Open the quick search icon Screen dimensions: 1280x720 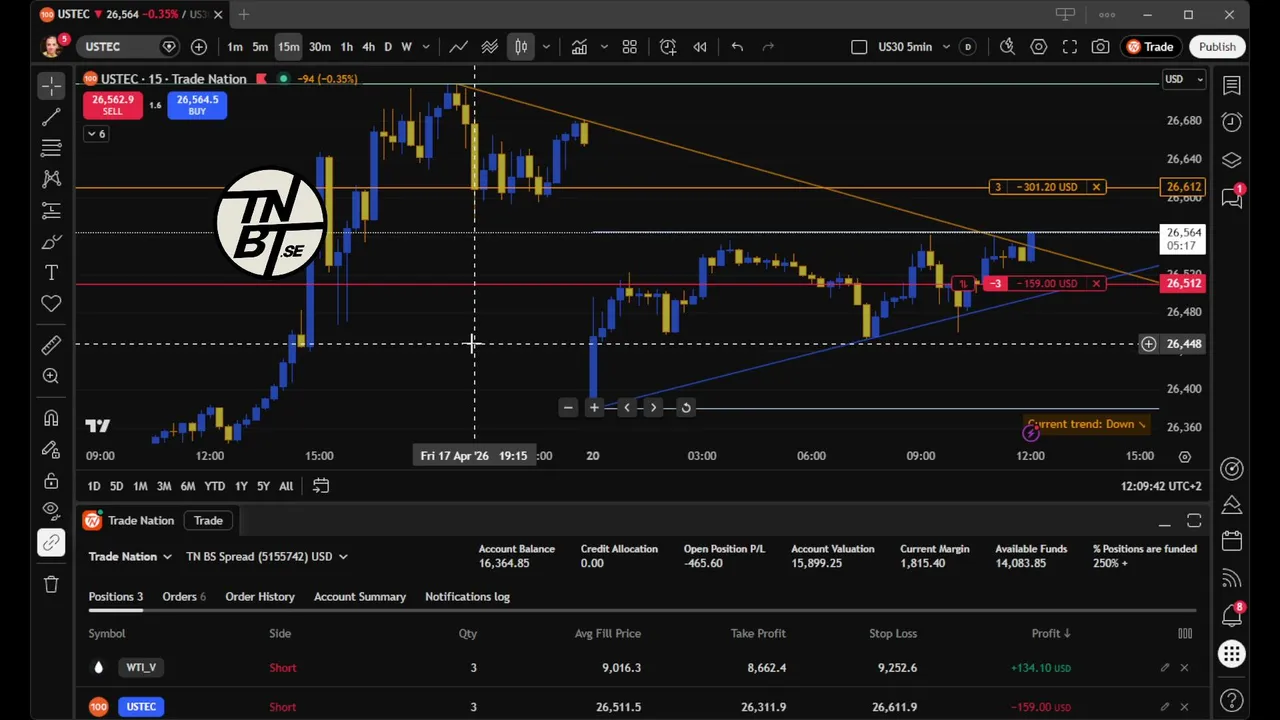coord(1007,47)
